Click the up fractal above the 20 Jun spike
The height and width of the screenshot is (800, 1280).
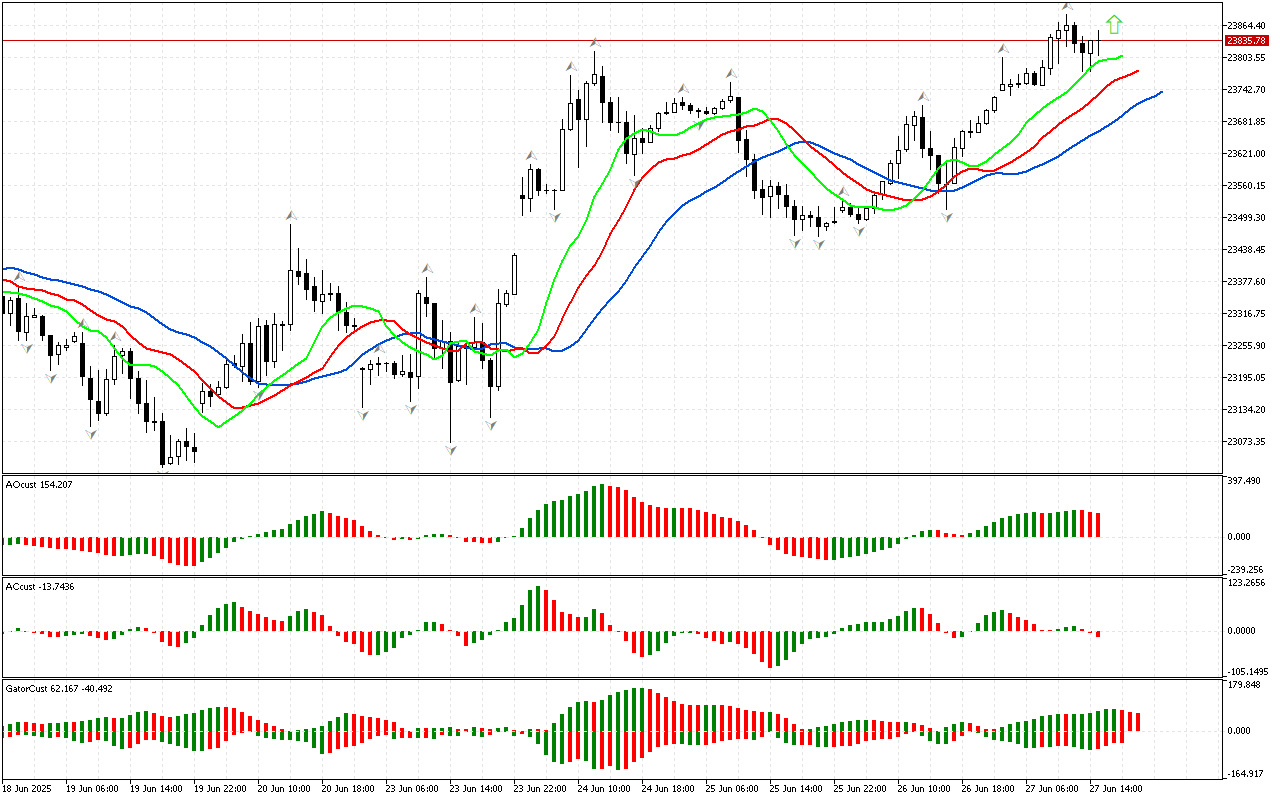point(291,215)
